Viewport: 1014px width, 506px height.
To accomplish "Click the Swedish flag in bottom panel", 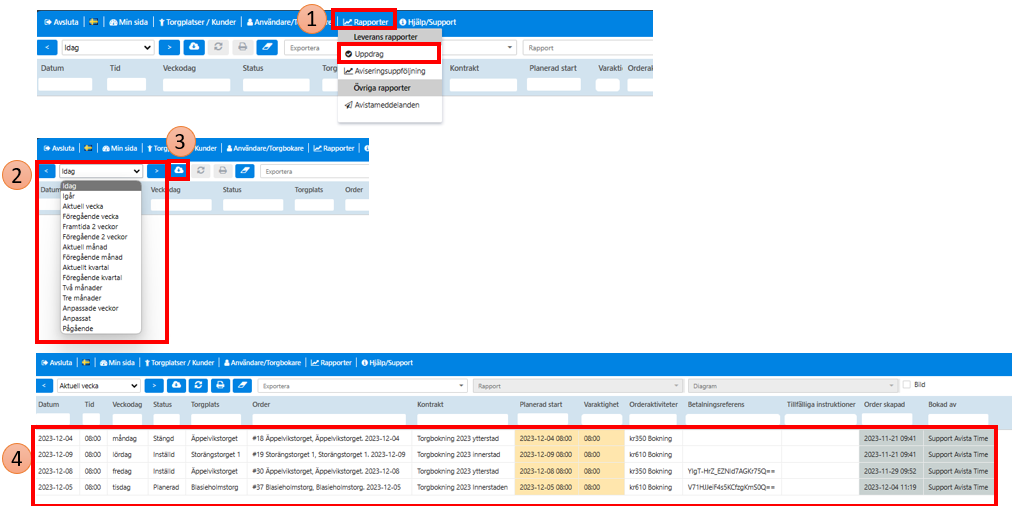I will tap(85, 362).
